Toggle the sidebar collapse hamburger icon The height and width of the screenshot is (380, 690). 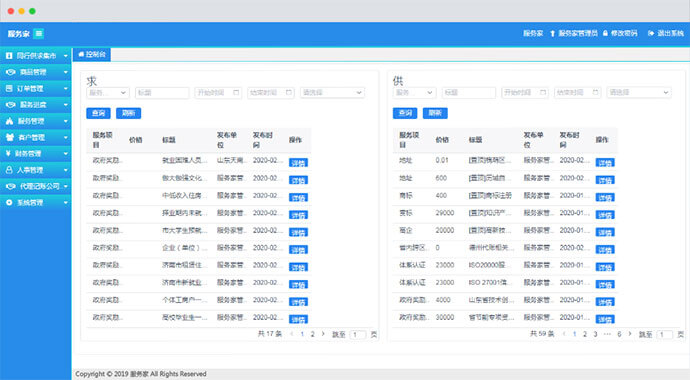point(39,33)
